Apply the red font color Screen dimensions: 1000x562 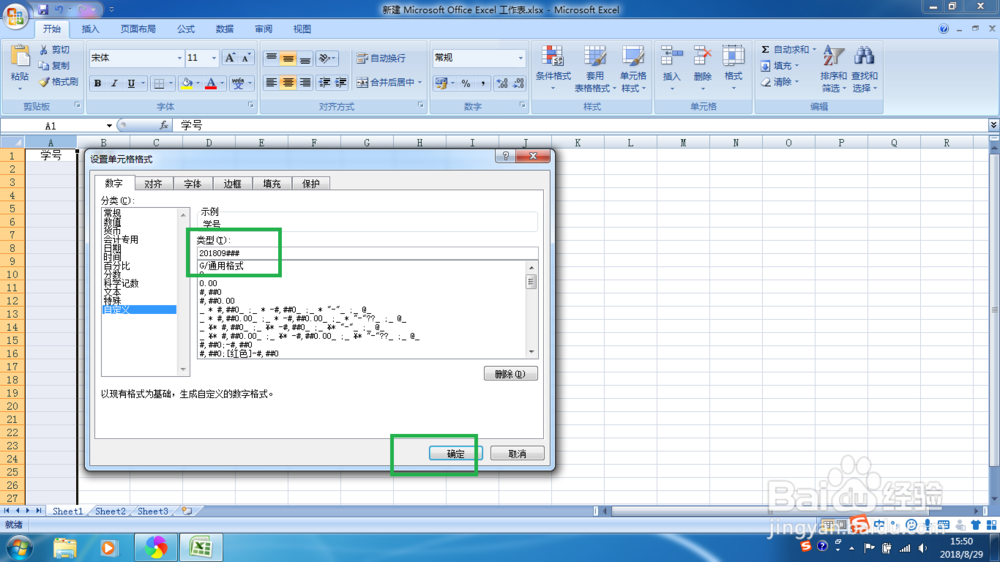pyautogui.click(x=210, y=83)
